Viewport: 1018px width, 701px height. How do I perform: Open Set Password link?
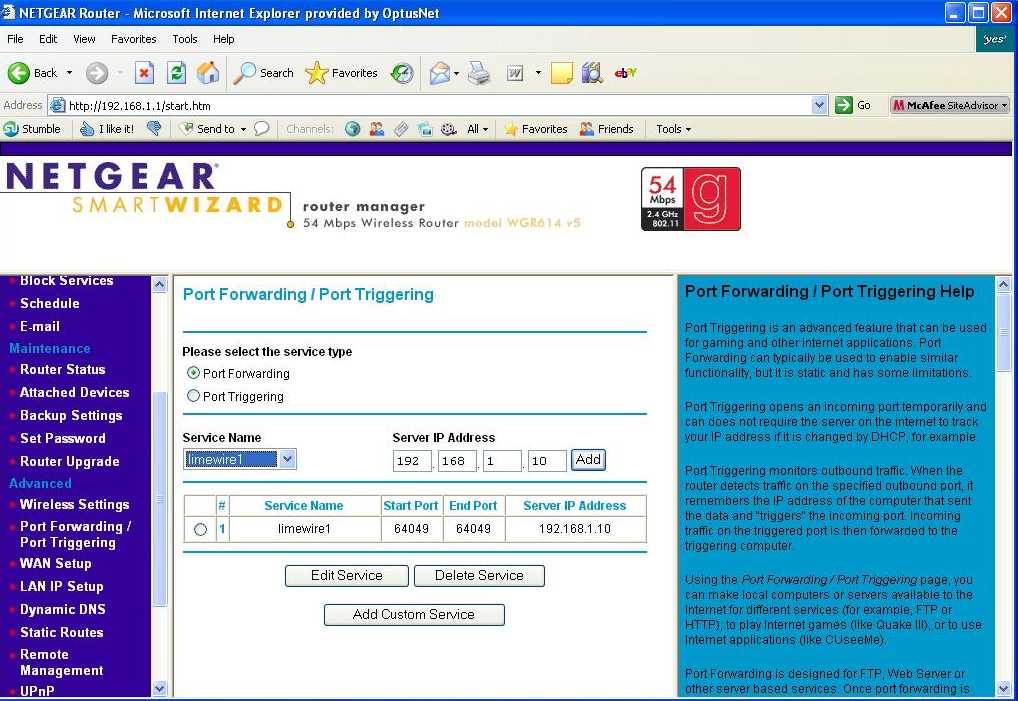[x=63, y=438]
